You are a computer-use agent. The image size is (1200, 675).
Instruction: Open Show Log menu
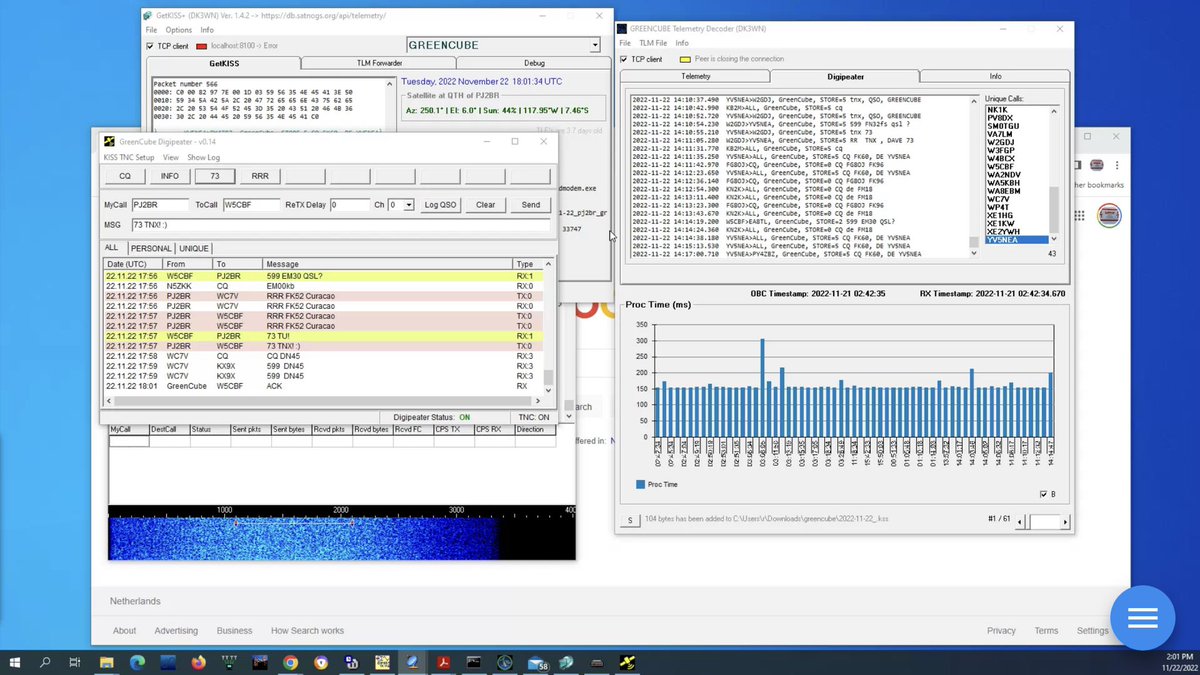click(204, 158)
